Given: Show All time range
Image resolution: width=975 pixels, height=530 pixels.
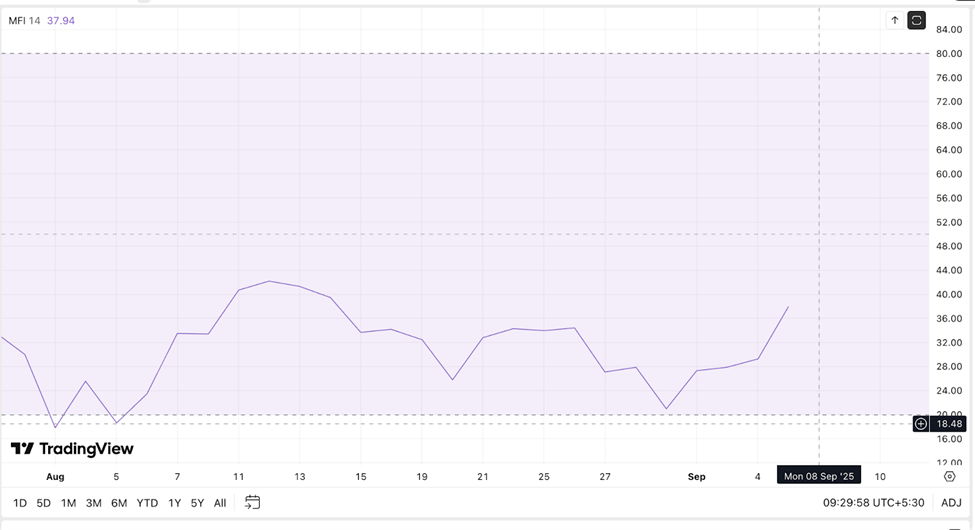Looking at the screenshot, I should pos(220,503).
